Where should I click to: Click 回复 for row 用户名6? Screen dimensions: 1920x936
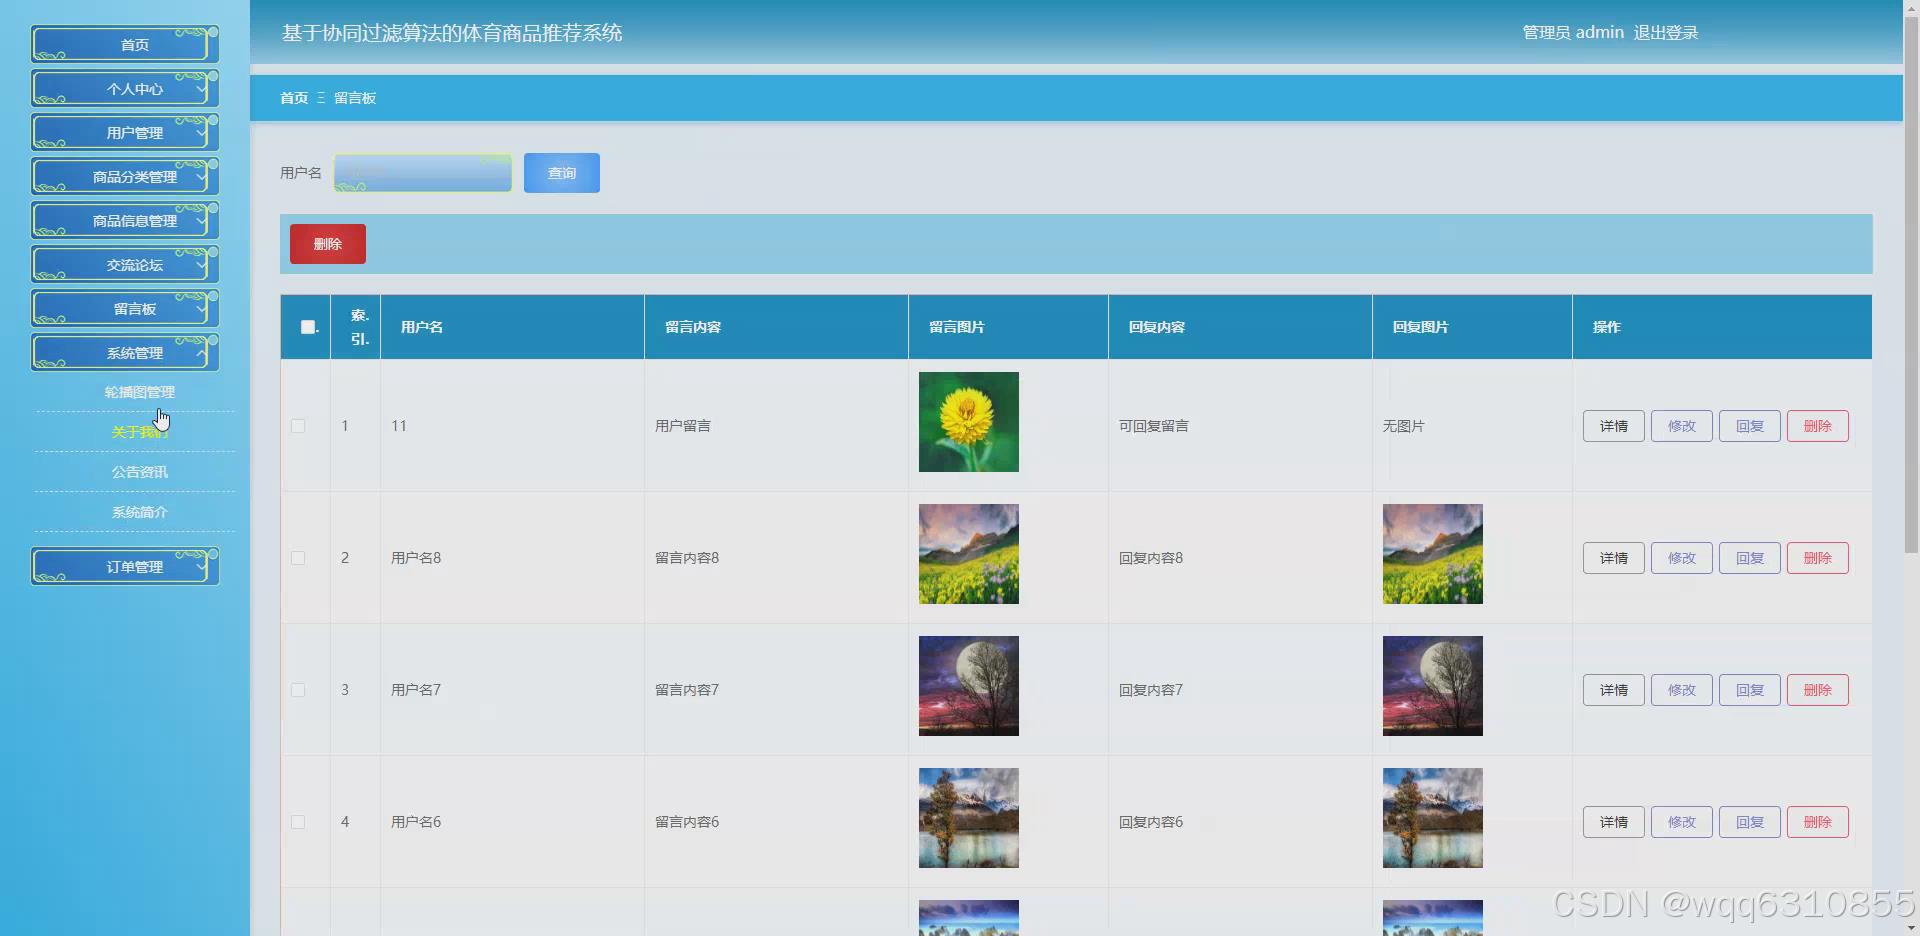pos(1750,822)
